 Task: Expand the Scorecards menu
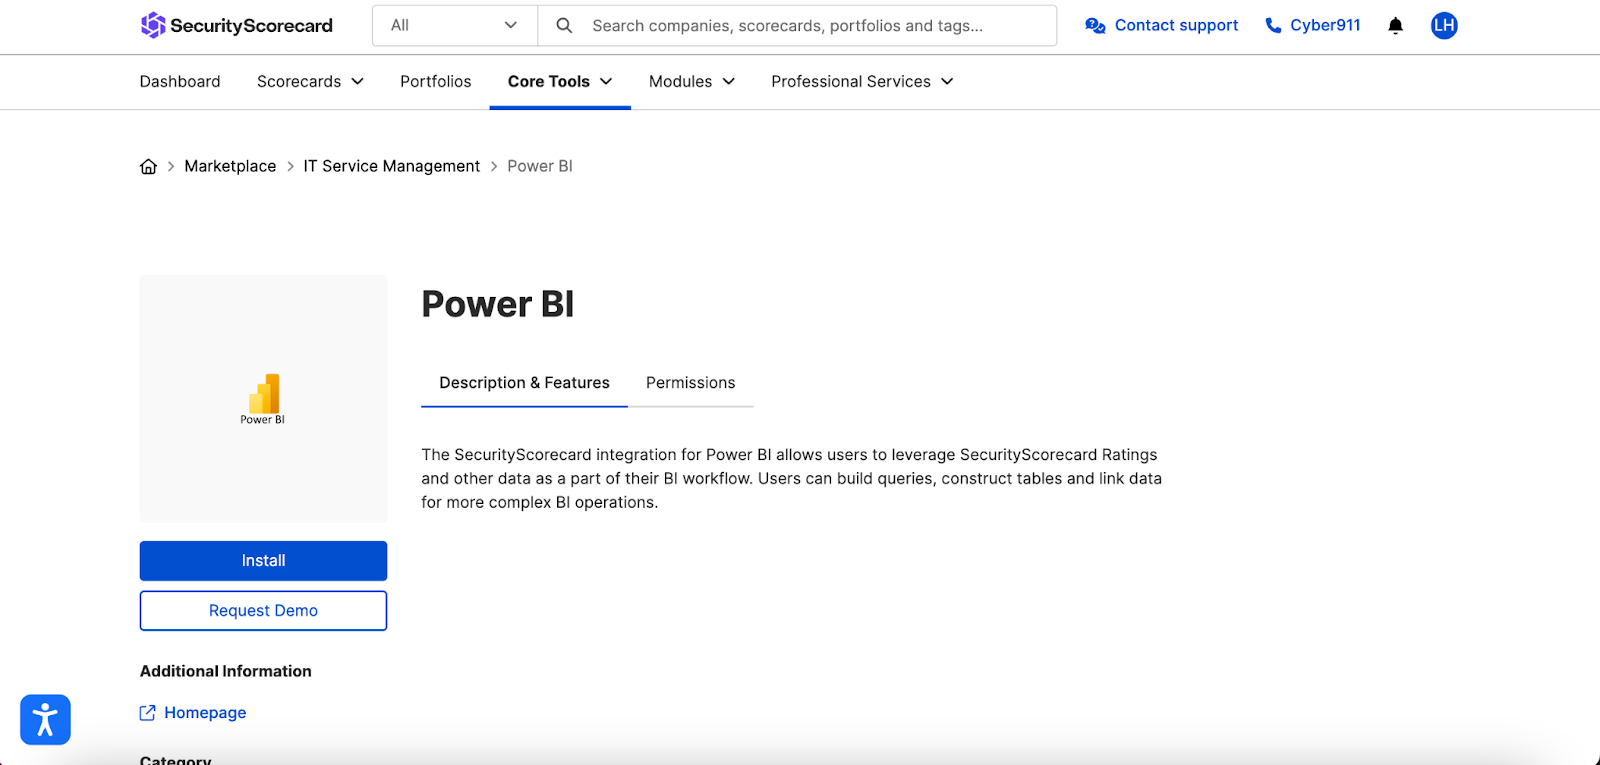click(x=310, y=82)
